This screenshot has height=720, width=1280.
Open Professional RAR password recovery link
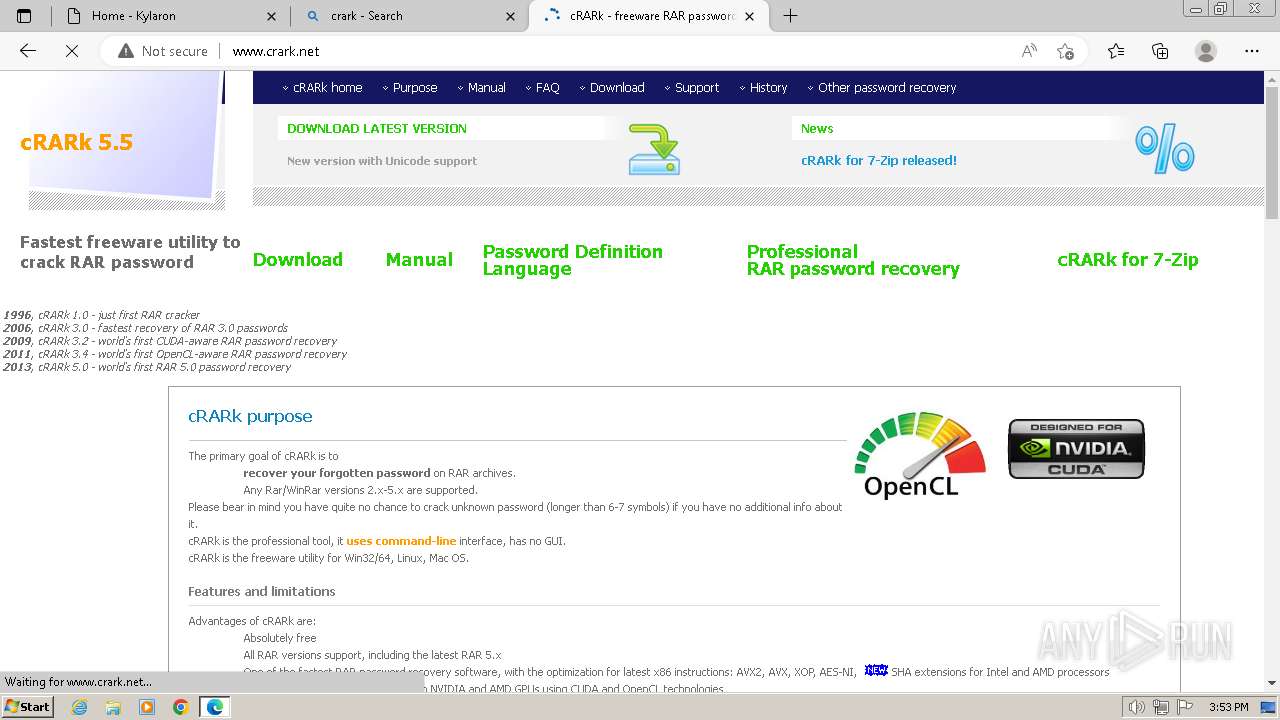[x=853, y=260]
